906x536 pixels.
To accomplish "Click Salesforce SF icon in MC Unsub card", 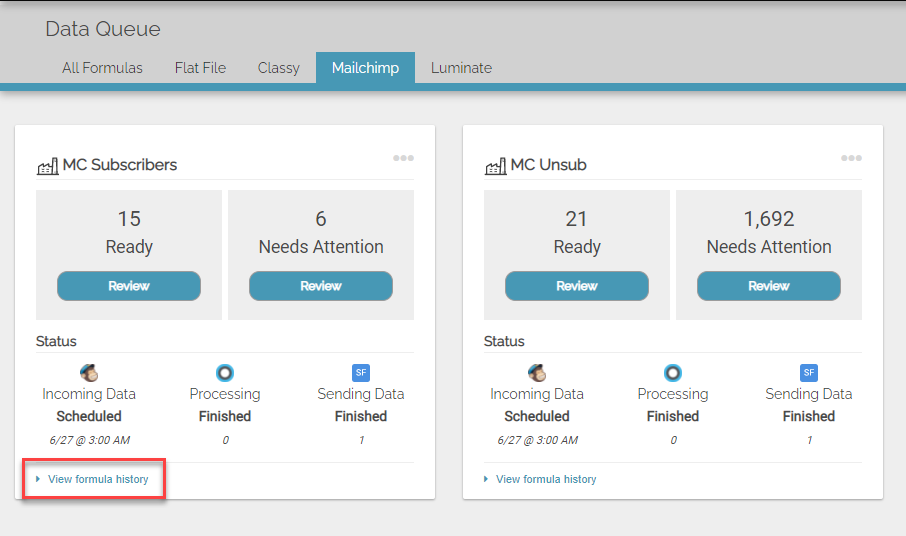I will coord(809,373).
